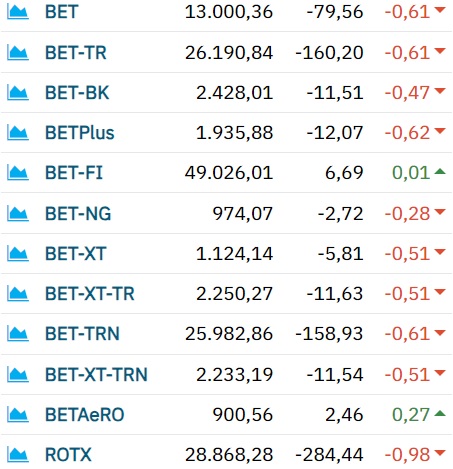This screenshot has height=469, width=453.
Task: Click the chart icon beside BET-FI
Action: [18, 173]
